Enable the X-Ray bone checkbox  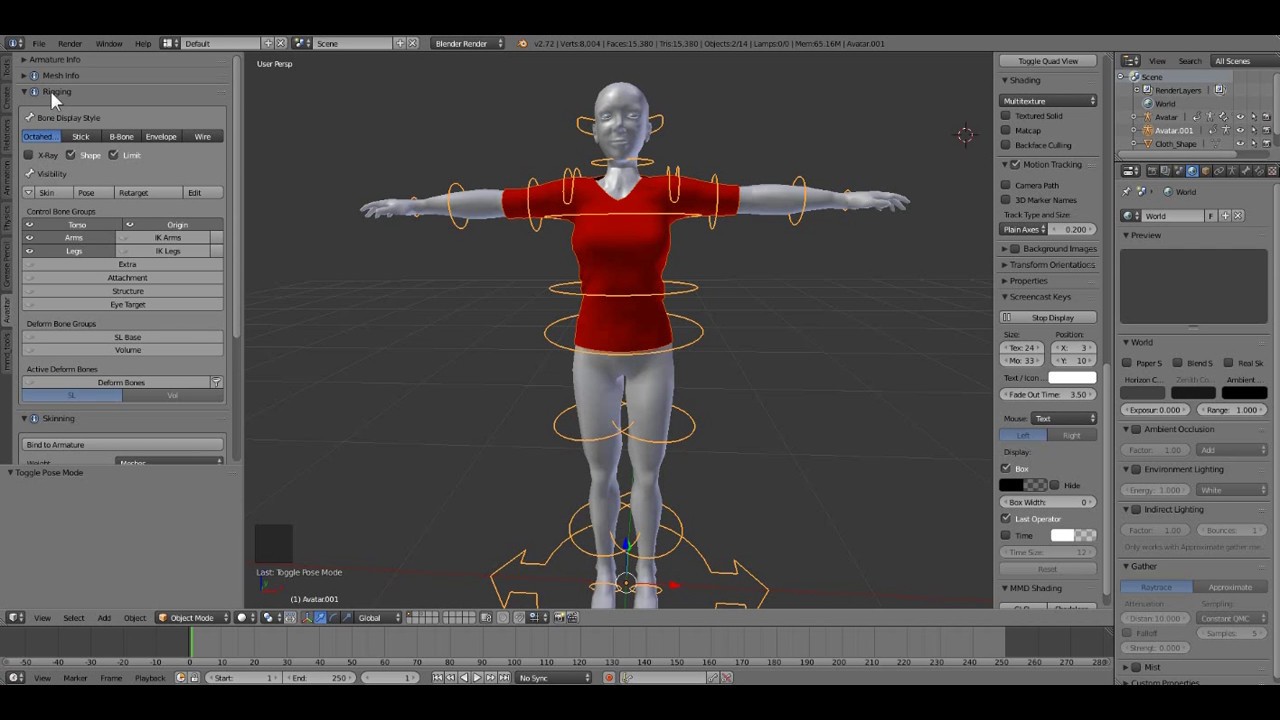coord(28,155)
